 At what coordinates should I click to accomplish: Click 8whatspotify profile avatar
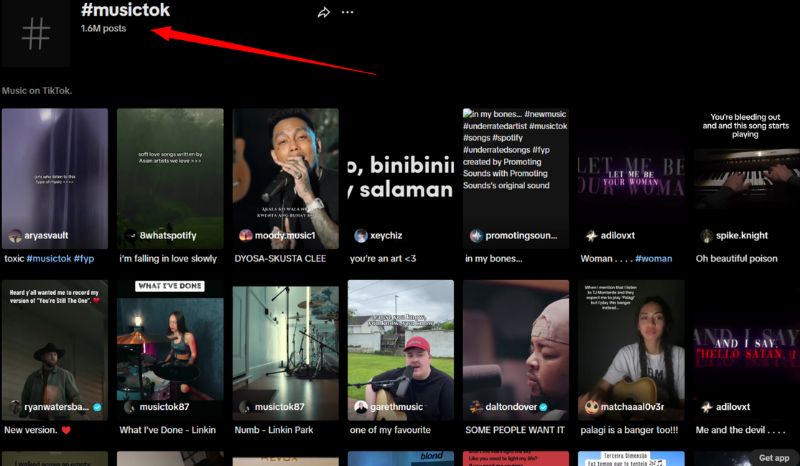(131, 236)
